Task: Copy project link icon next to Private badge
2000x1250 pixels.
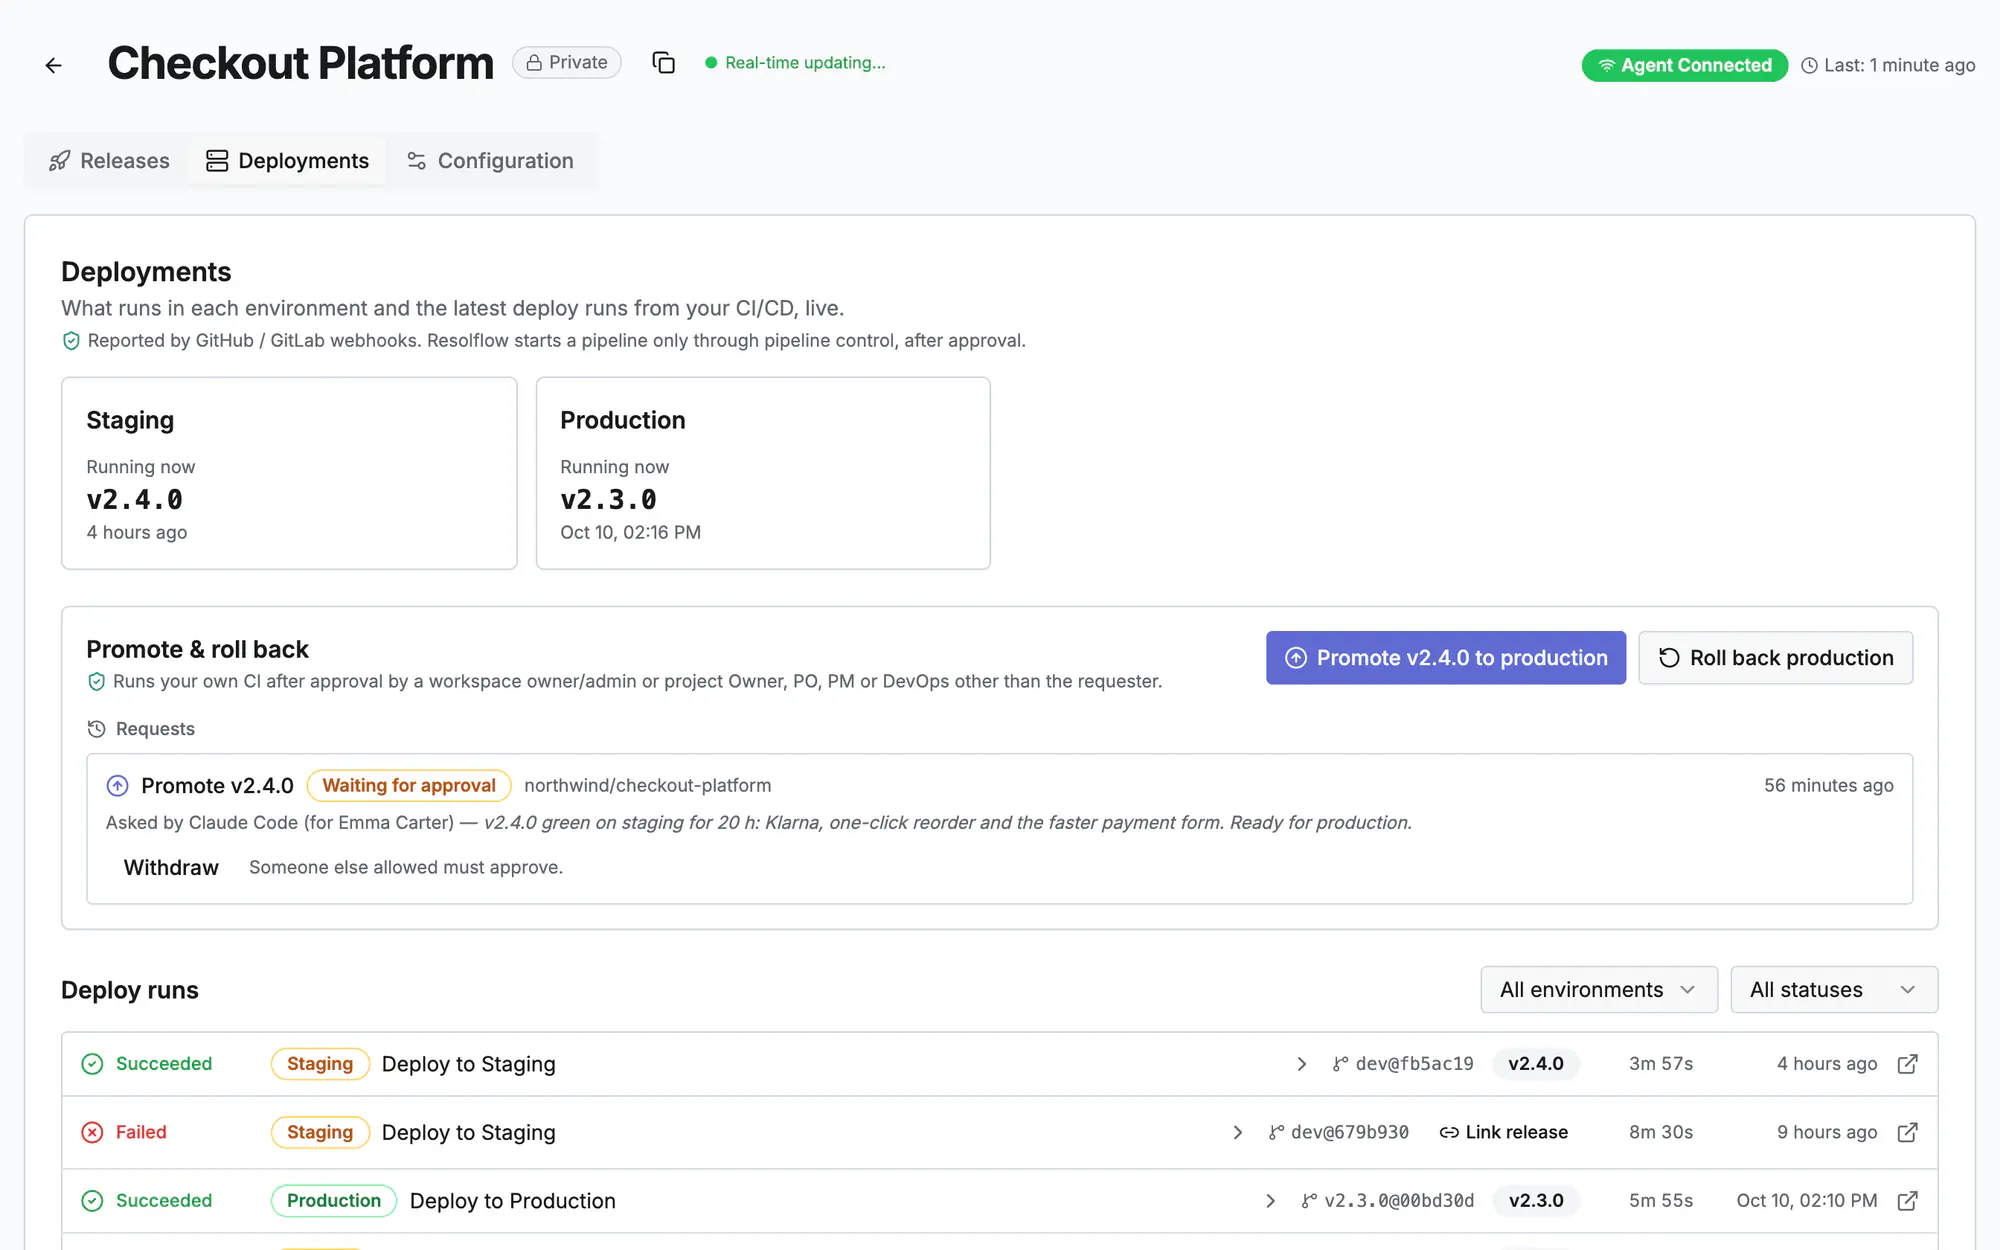Action: pos(664,63)
